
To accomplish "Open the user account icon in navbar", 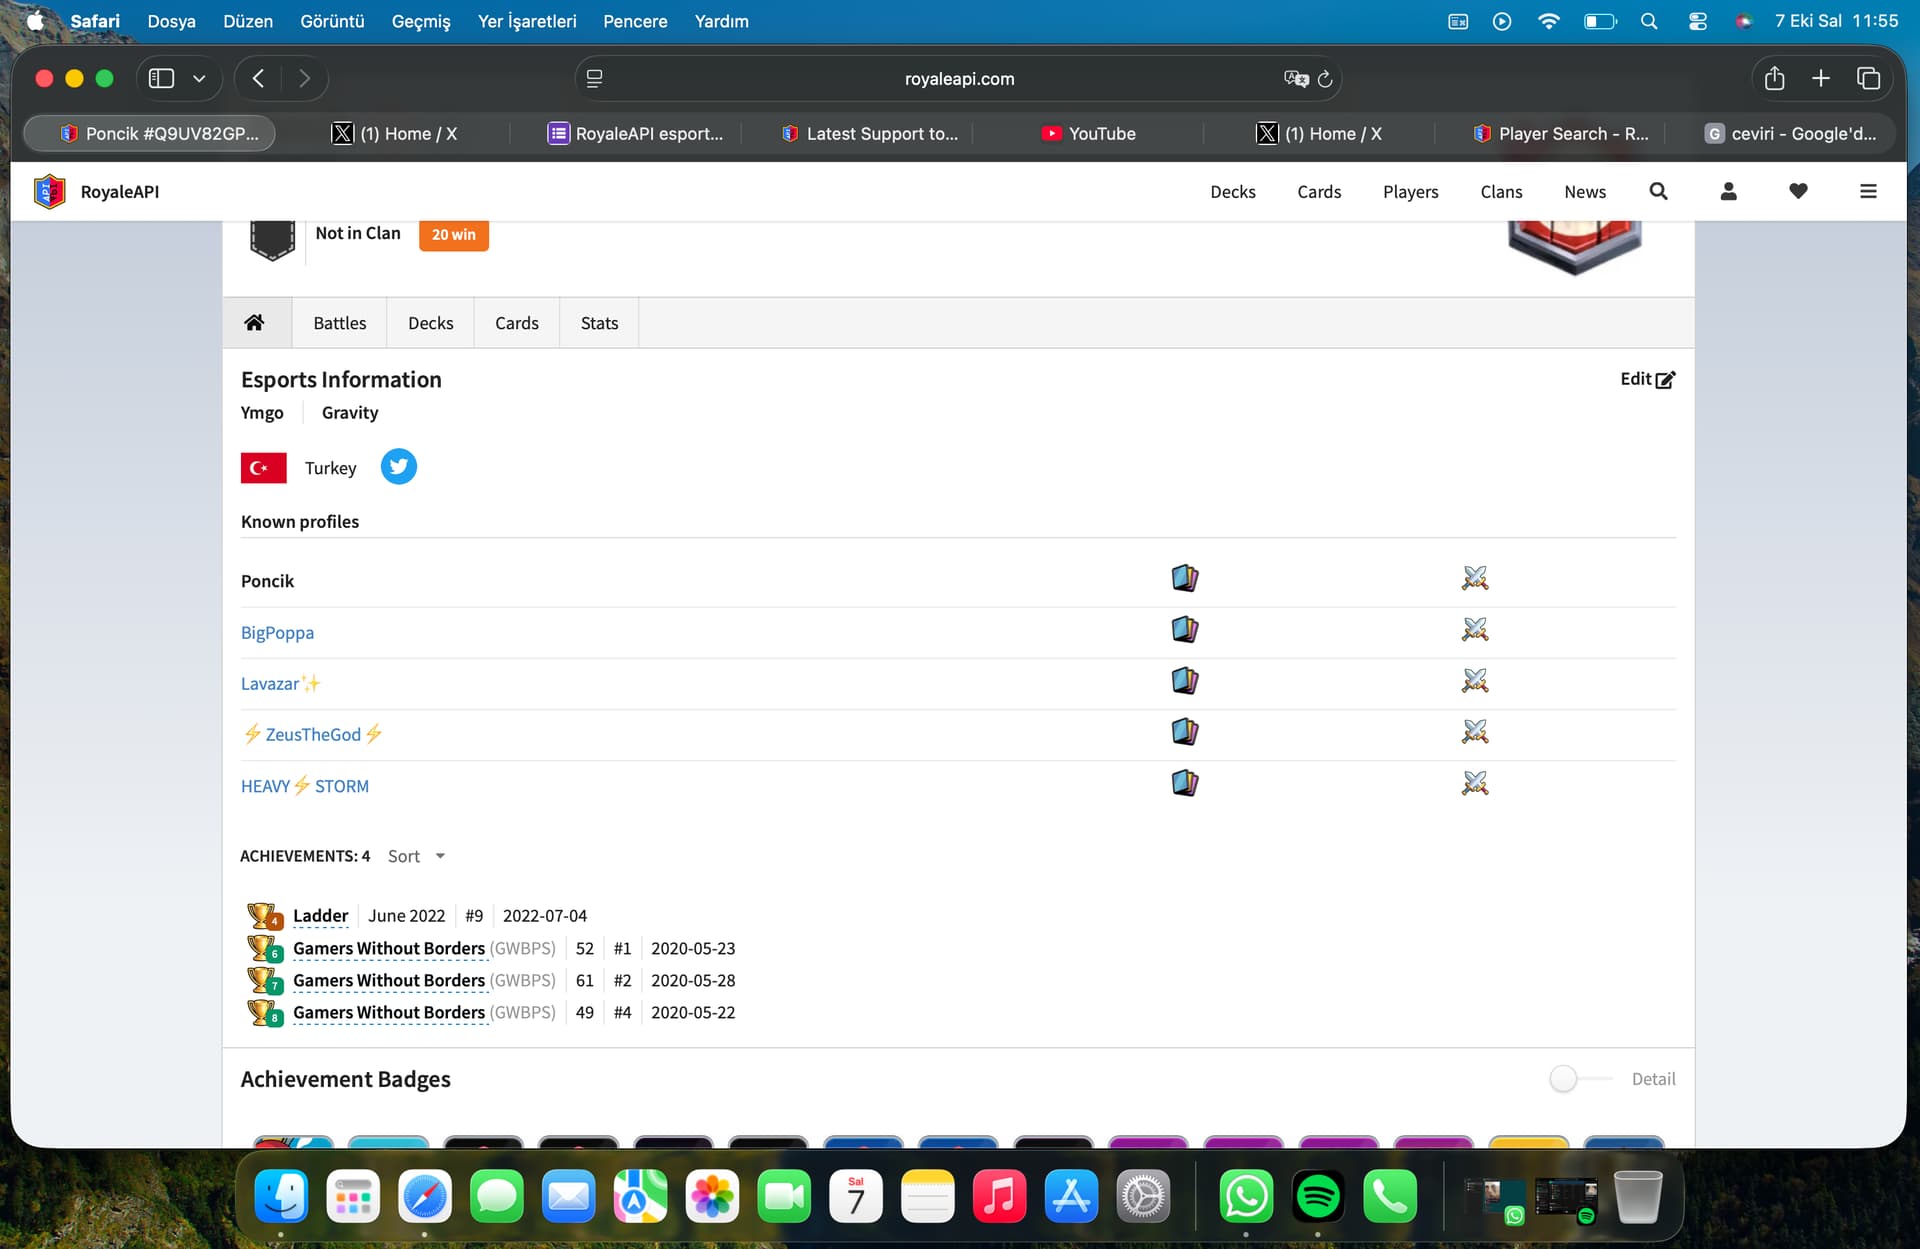I will pyautogui.click(x=1728, y=191).
